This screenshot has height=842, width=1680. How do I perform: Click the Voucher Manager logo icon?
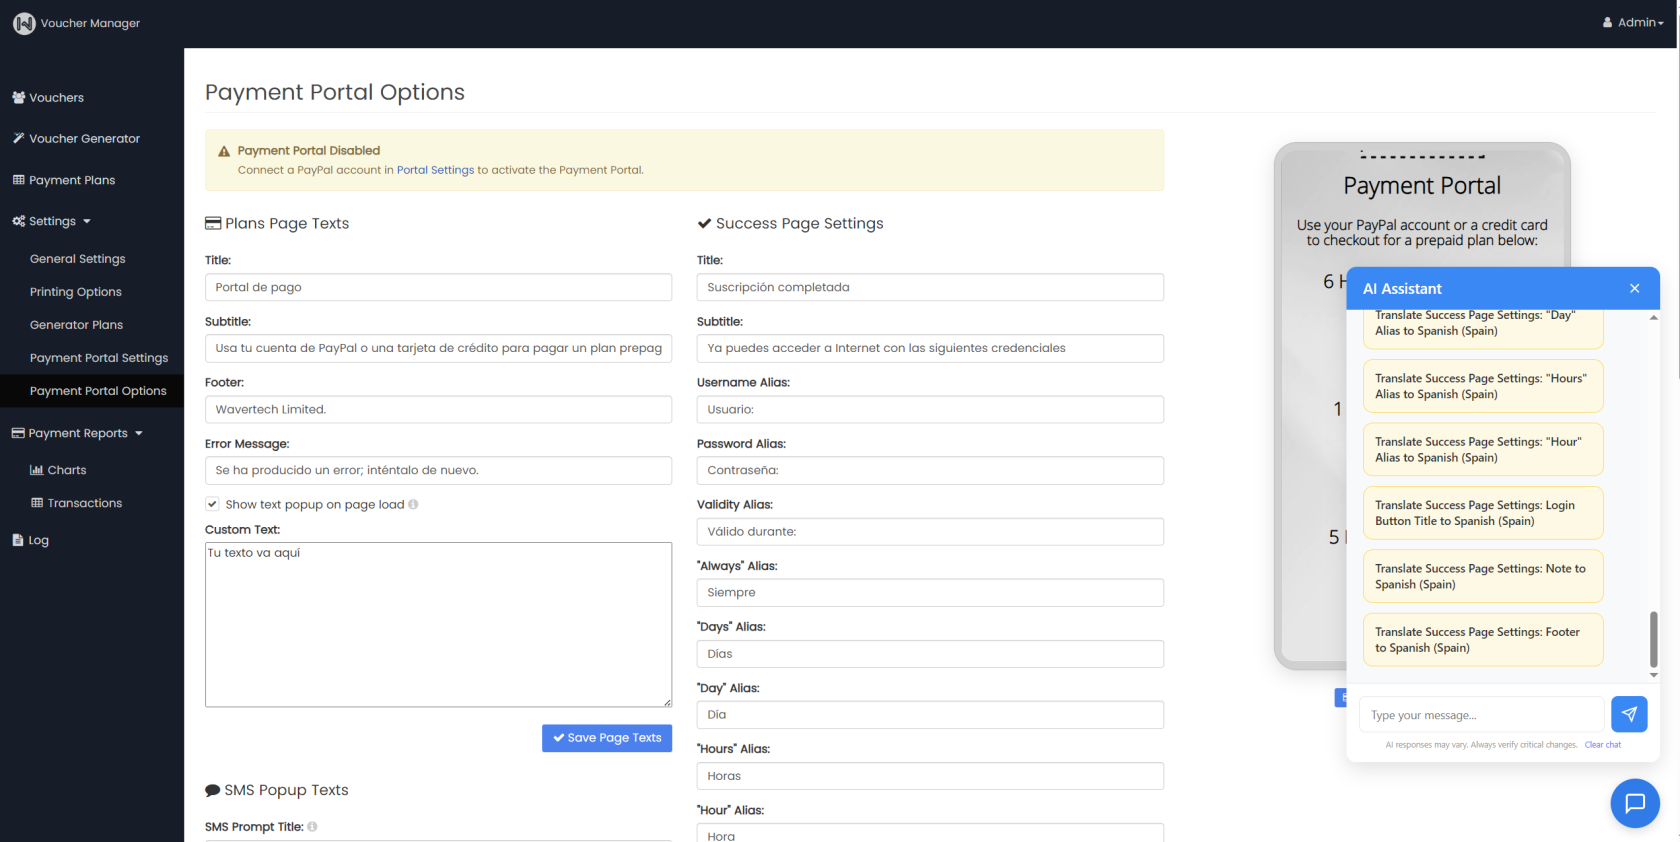(24, 23)
